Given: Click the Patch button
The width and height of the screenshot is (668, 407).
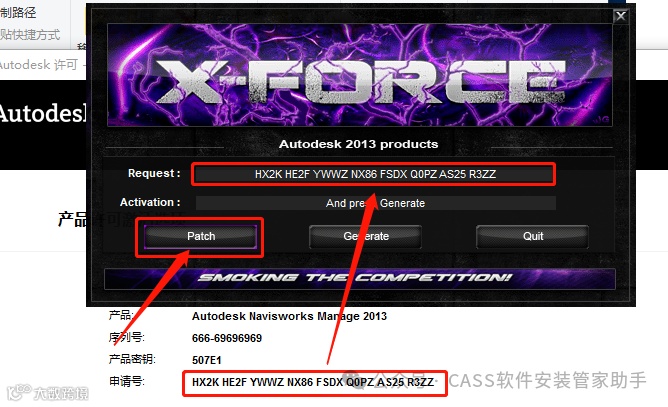Looking at the screenshot, I should point(201,237).
